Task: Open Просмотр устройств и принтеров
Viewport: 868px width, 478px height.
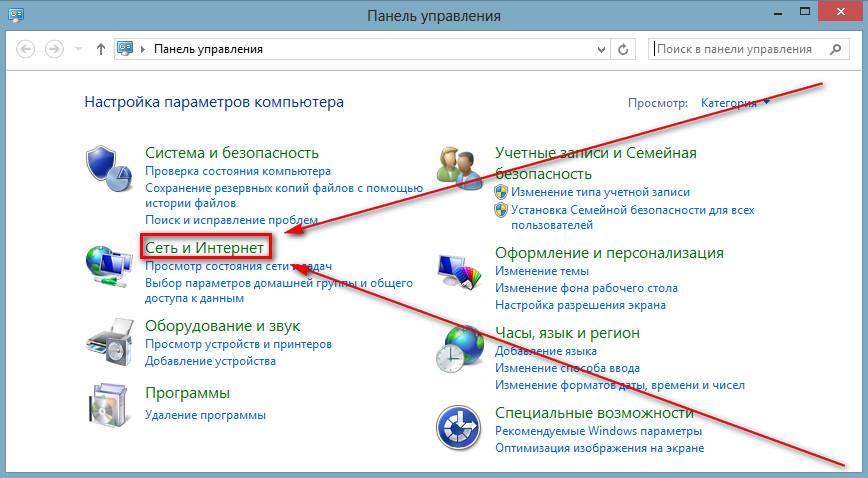Action: point(239,344)
